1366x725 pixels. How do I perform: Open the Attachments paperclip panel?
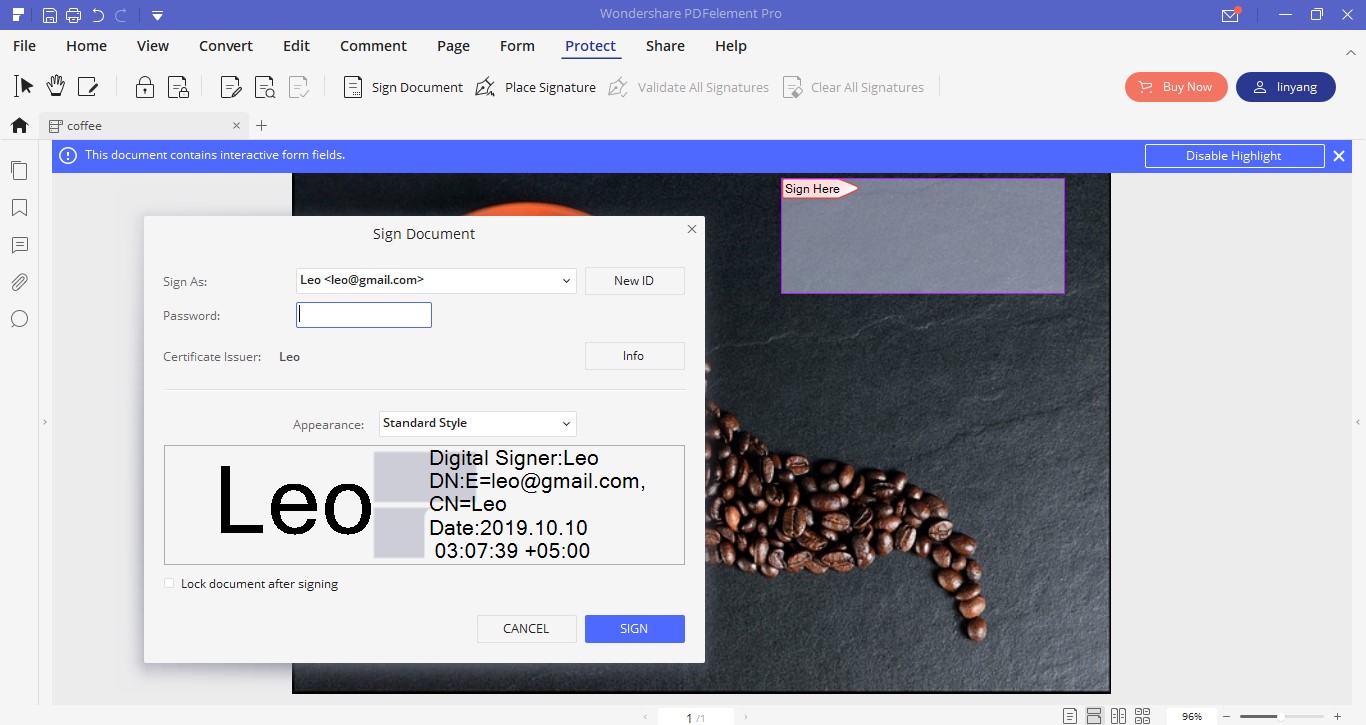pos(19,282)
